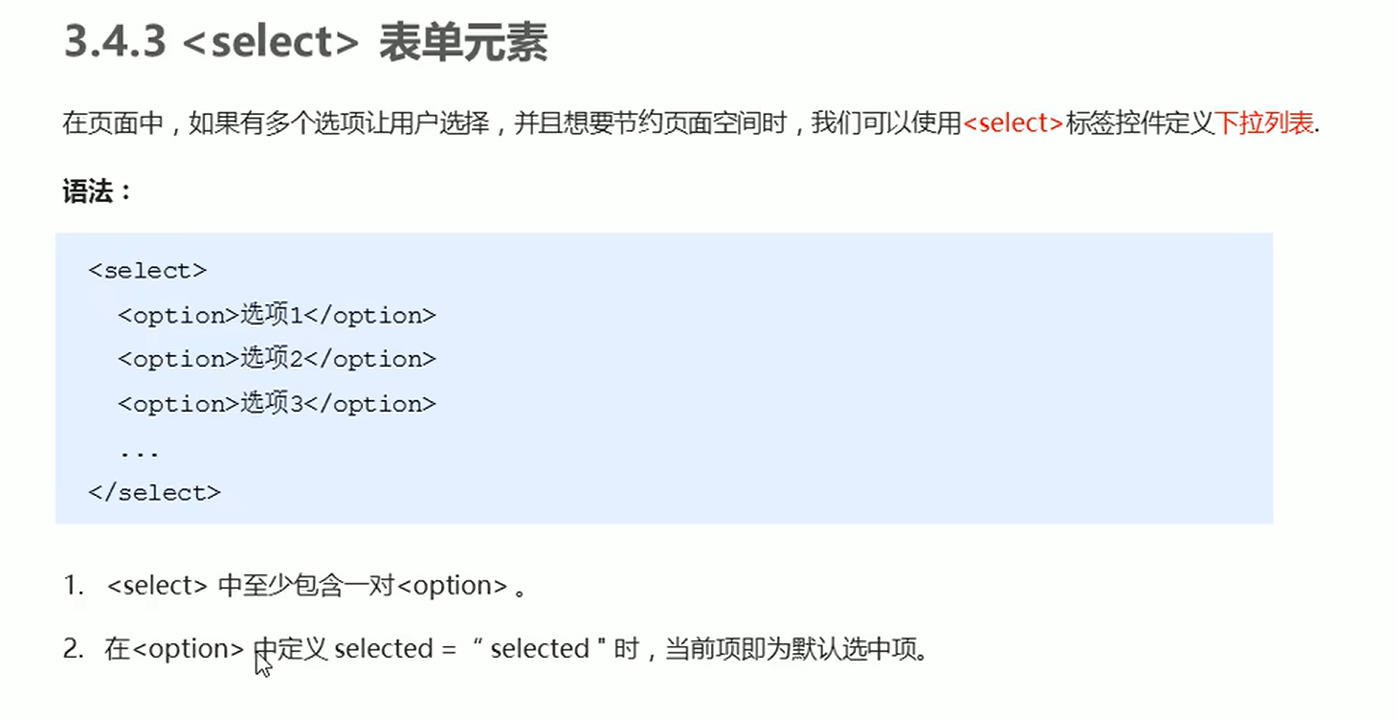1397x720 pixels.
Task: Click the phrase 标签控件定义 in intro paragraph
Action: pyautogui.click(x=1140, y=124)
